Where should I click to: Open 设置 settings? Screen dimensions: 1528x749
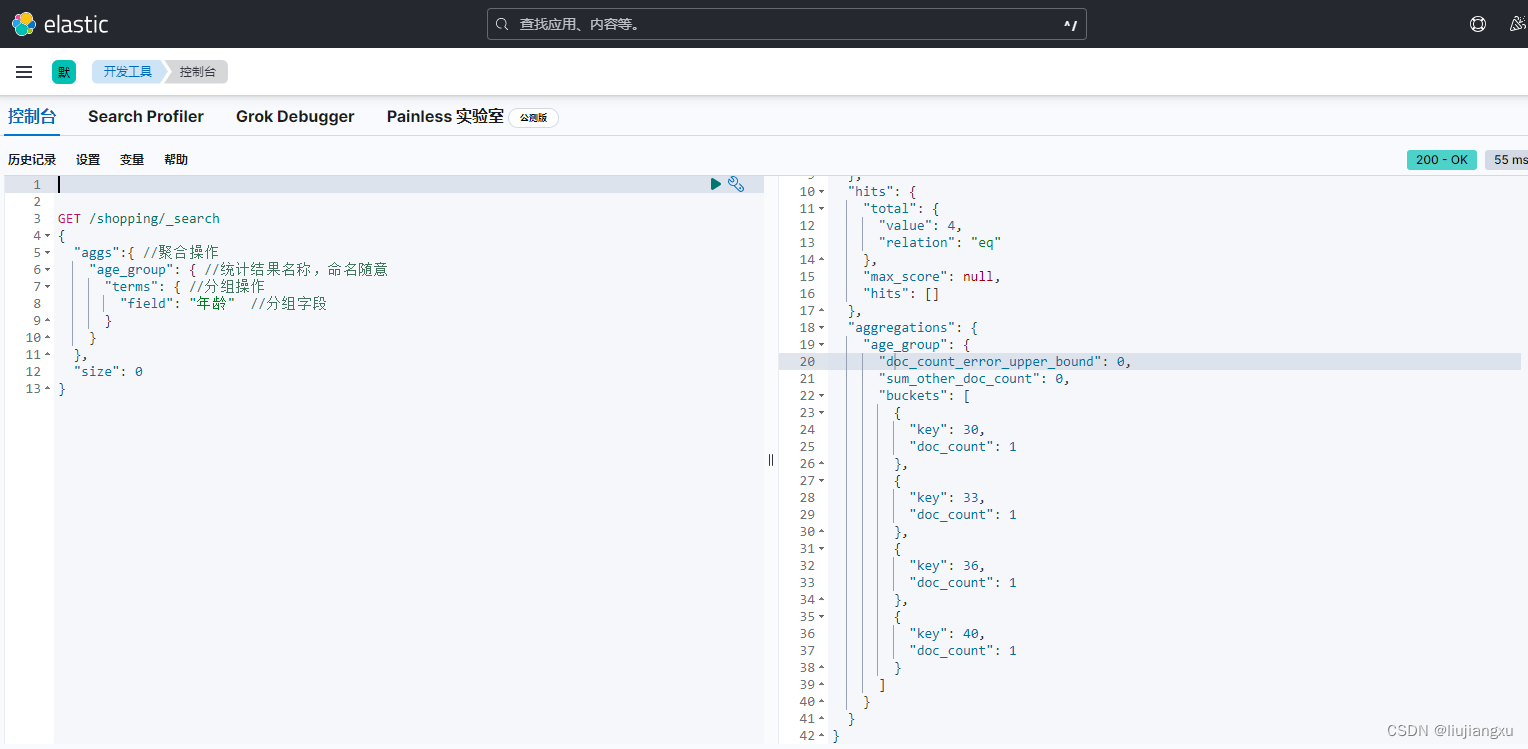(88, 160)
